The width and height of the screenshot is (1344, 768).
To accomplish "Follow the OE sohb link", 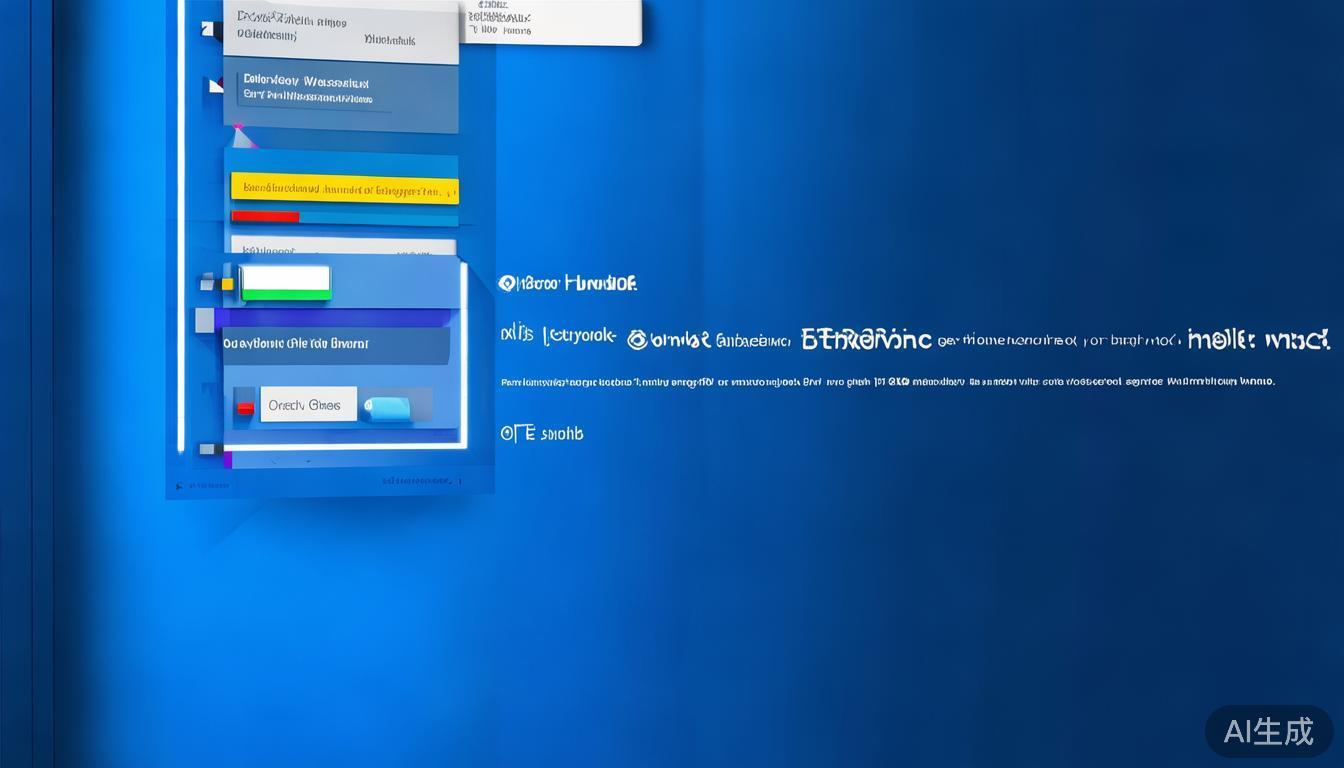I will coord(541,433).
